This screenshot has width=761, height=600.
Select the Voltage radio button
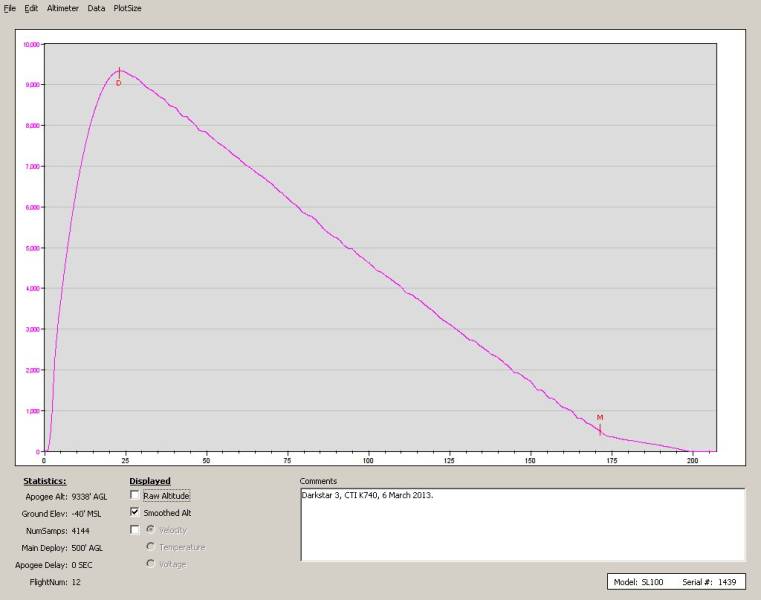coord(151,564)
